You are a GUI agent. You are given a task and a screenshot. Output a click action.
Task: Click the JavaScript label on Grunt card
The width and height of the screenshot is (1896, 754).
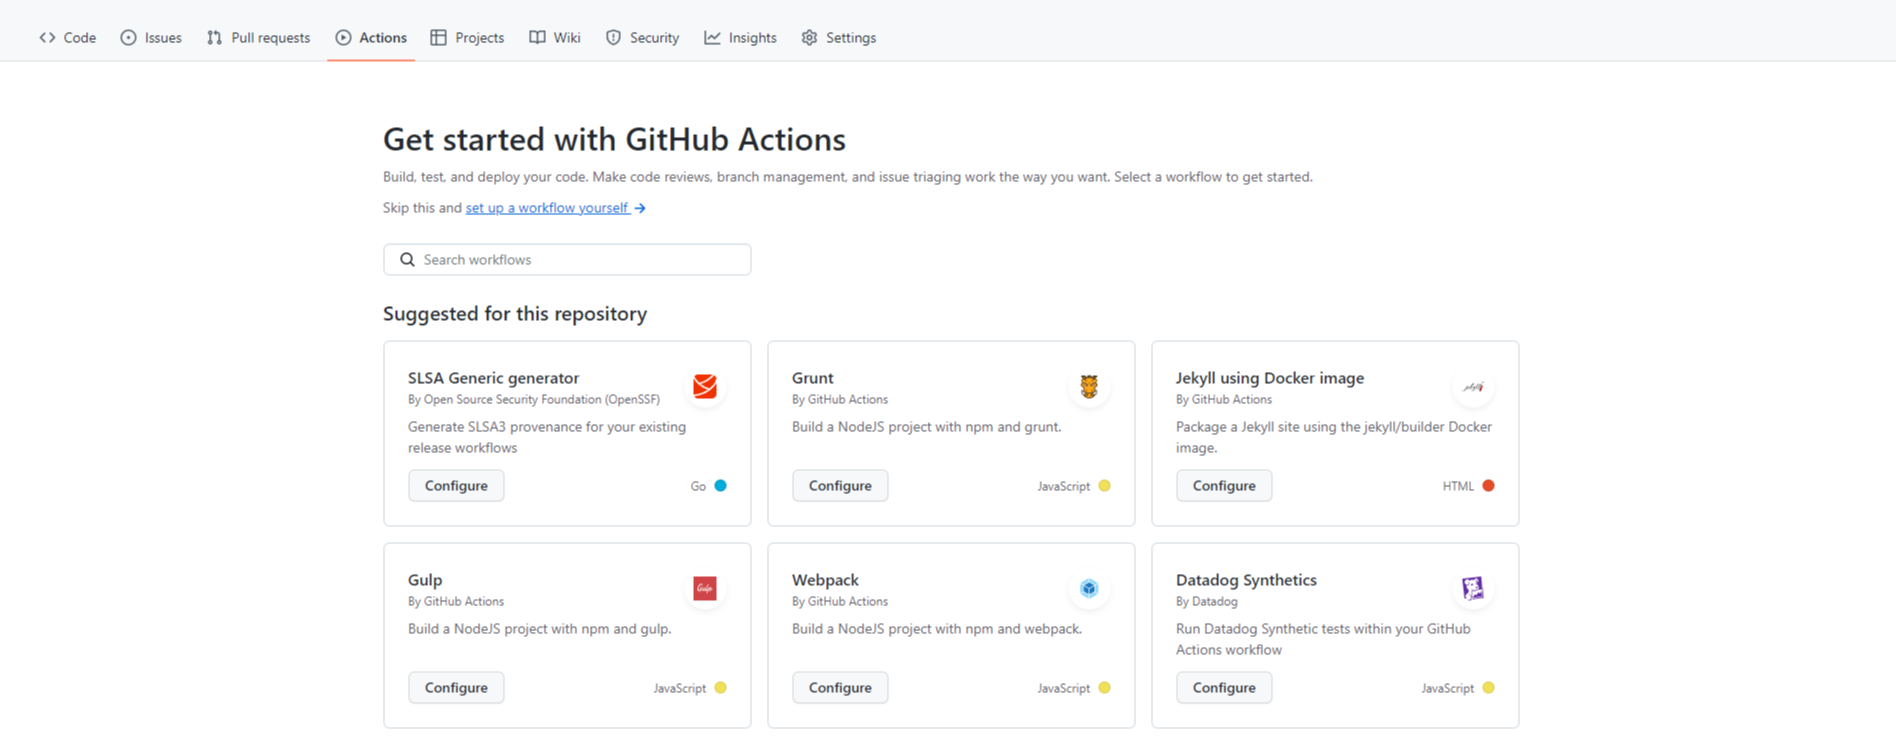point(1063,486)
